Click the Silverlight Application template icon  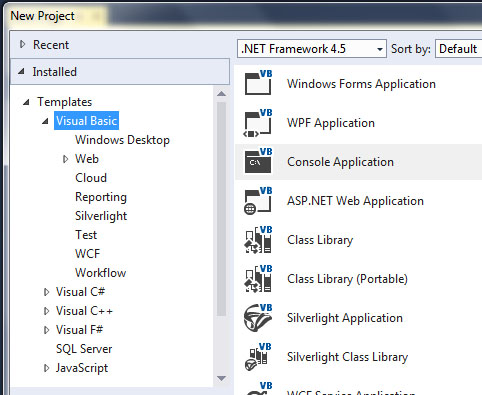pyautogui.click(x=258, y=318)
